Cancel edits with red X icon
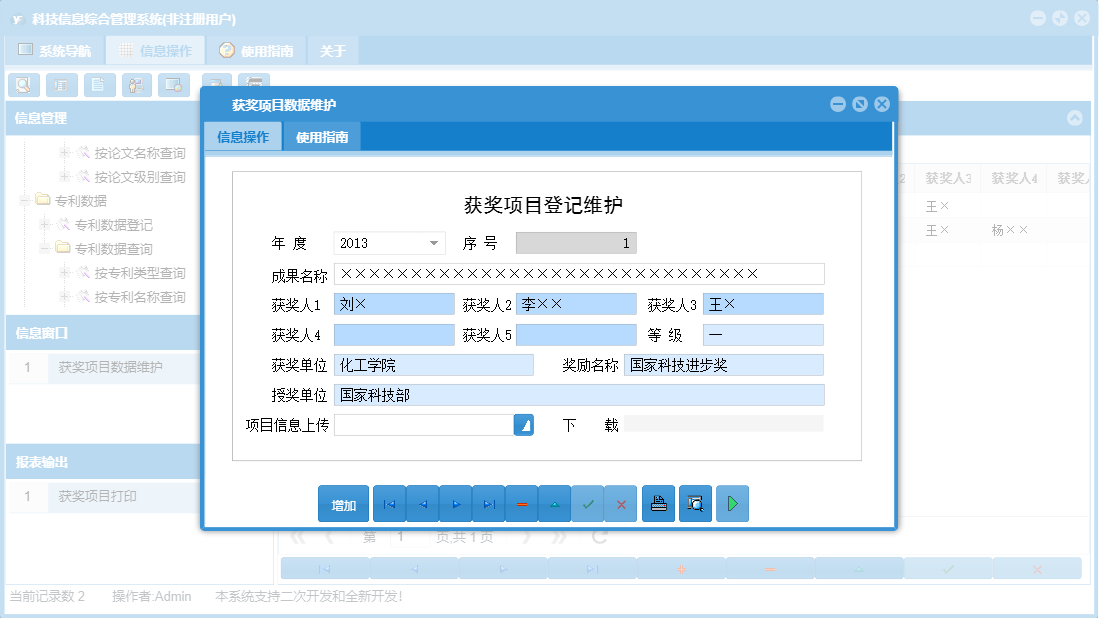Screen dimensions: 1099x618 [x=621, y=503]
